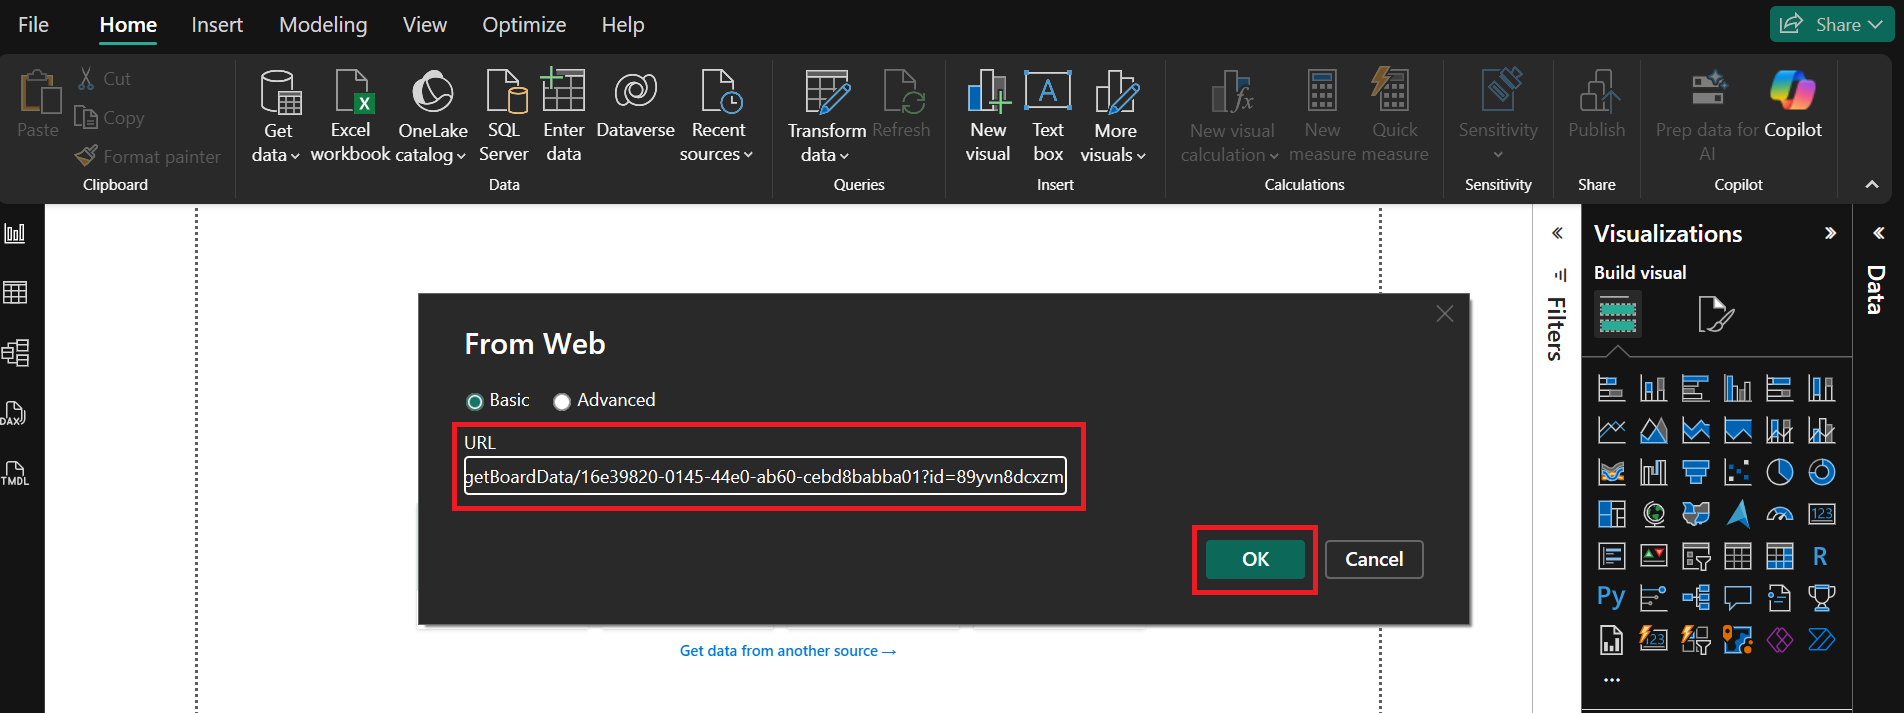Screen dimensions: 1904x713
Task: Insert a Text box
Action: coord(1048,116)
